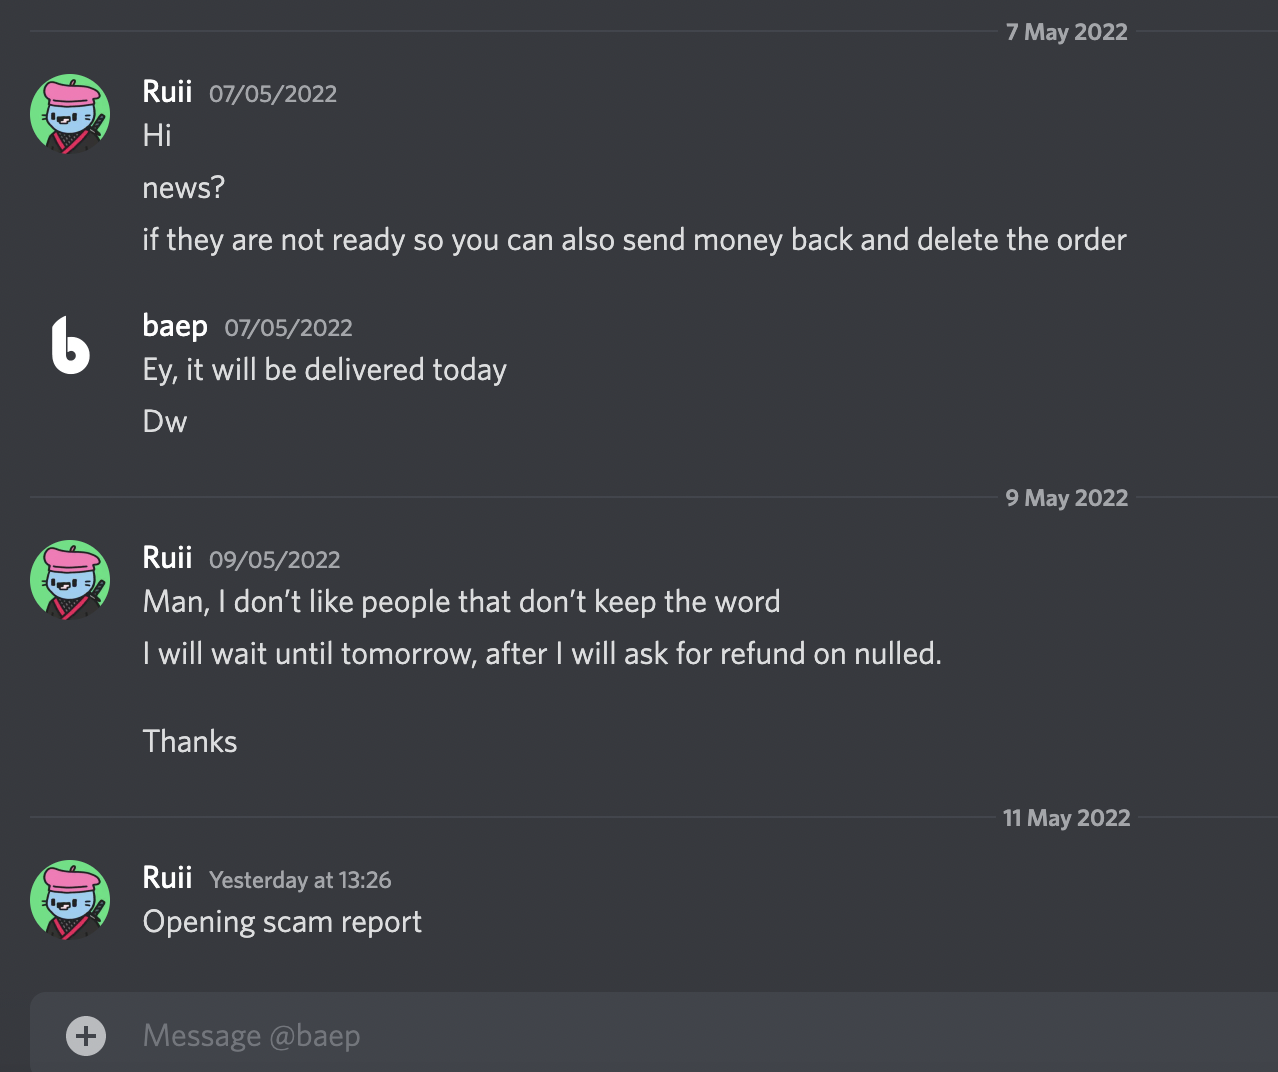Click the plus attachment icon in message bar

coord(86,1035)
